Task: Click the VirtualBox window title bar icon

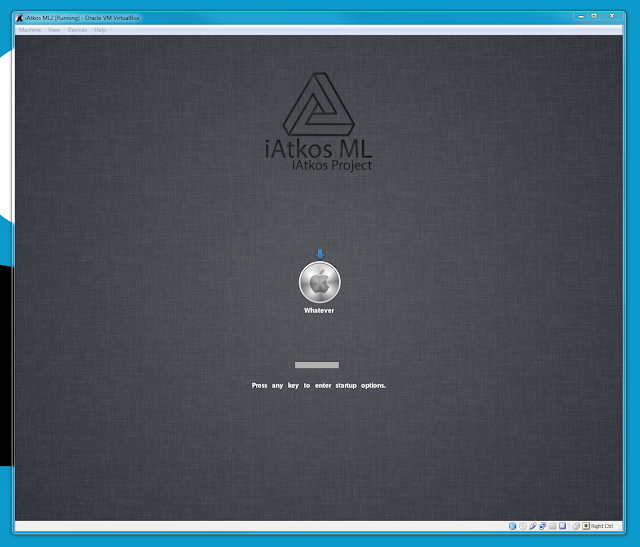Action: pyautogui.click(x=19, y=18)
